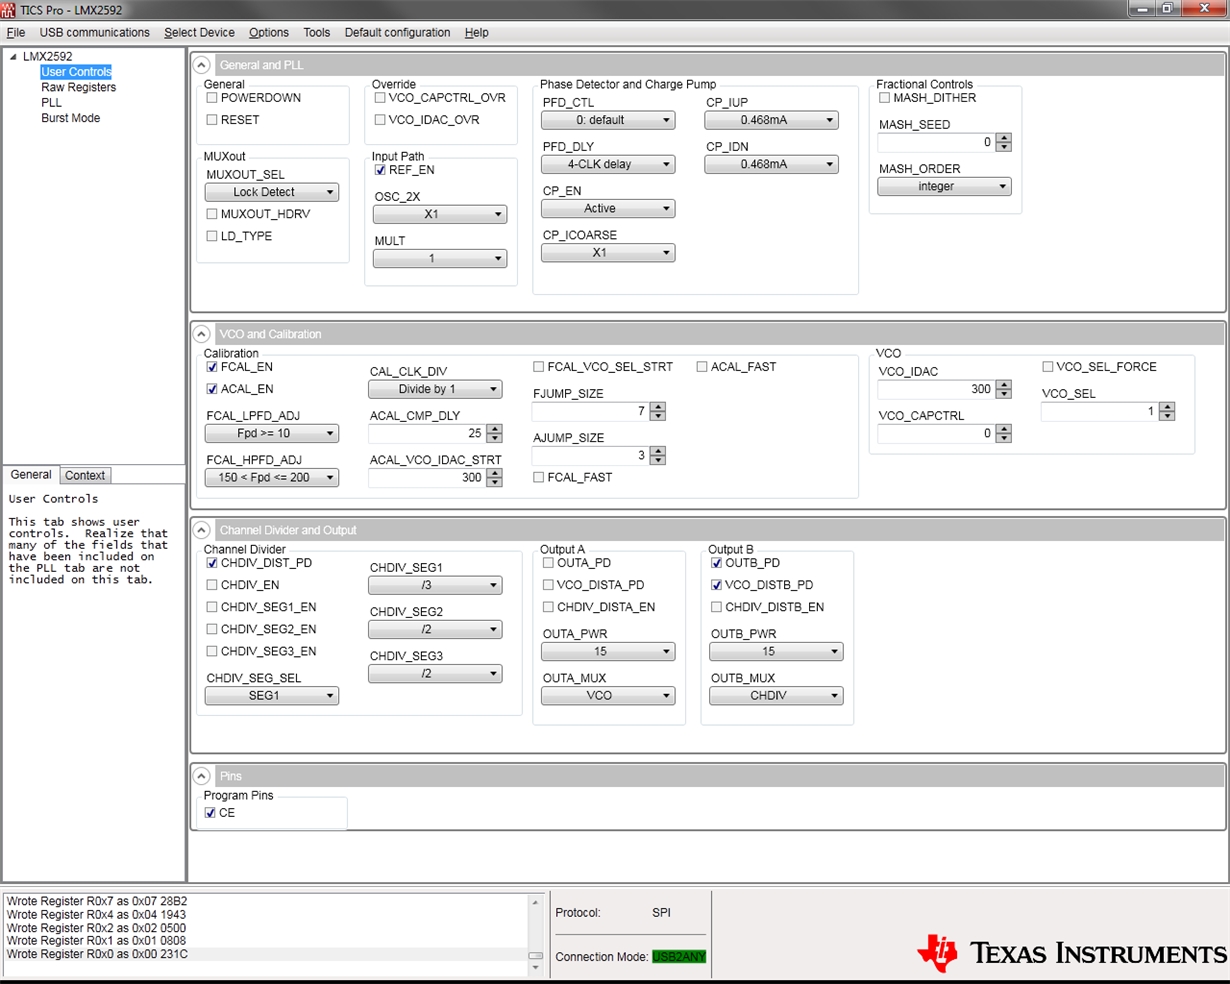The width and height of the screenshot is (1230, 984).
Task: Increase the ACAL_CMP_DLY value
Action: pos(494,429)
